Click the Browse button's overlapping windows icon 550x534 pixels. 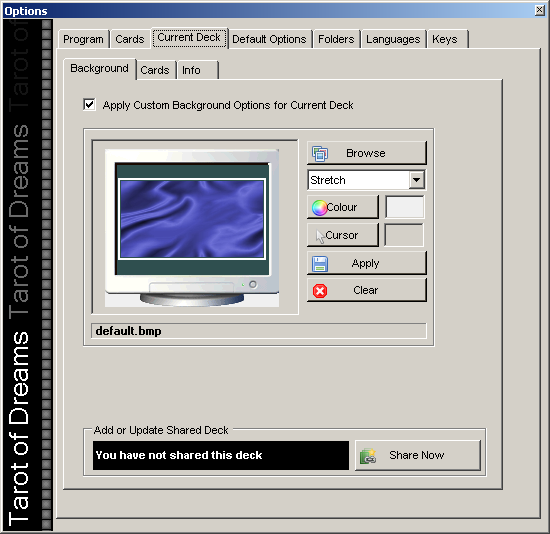pyautogui.click(x=320, y=154)
